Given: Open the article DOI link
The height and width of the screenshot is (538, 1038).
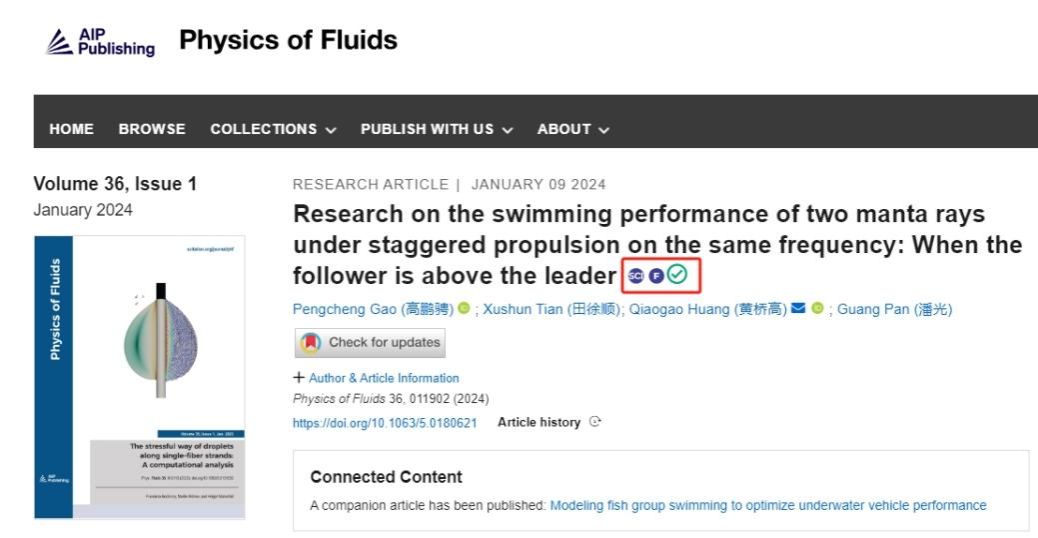Looking at the screenshot, I should [x=384, y=423].
